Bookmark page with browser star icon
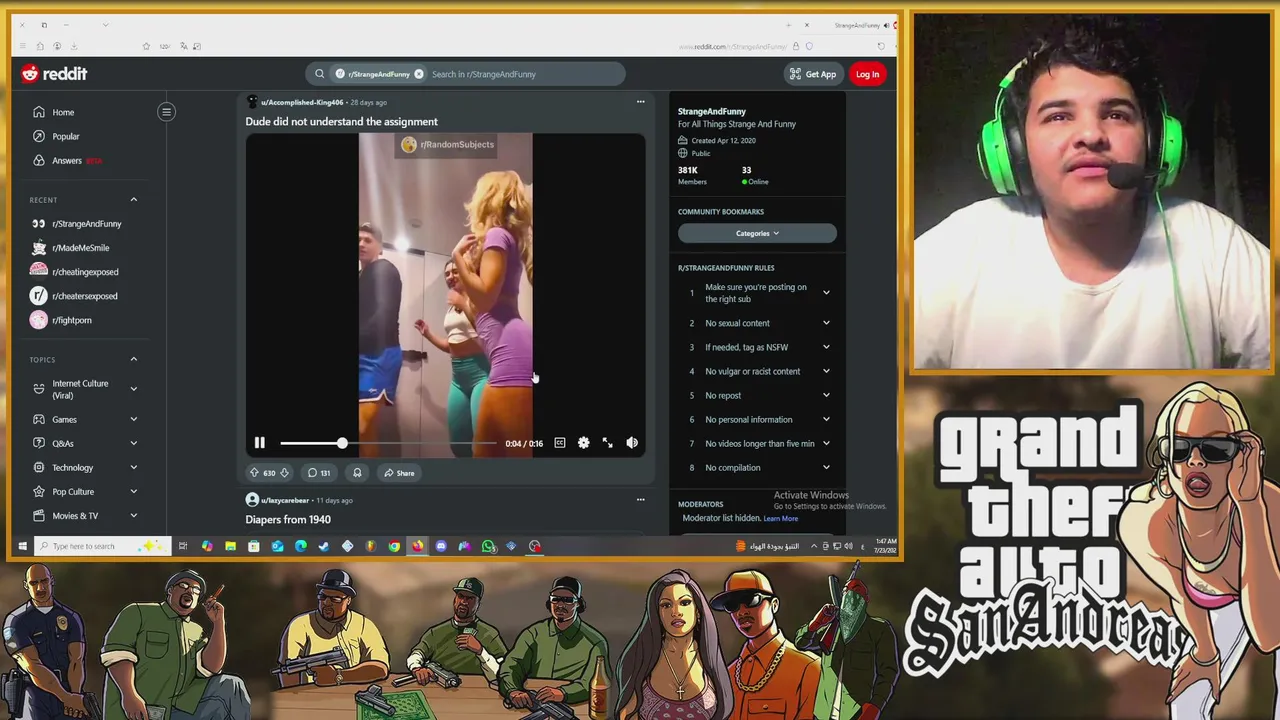The height and width of the screenshot is (720, 1280). coord(146,46)
